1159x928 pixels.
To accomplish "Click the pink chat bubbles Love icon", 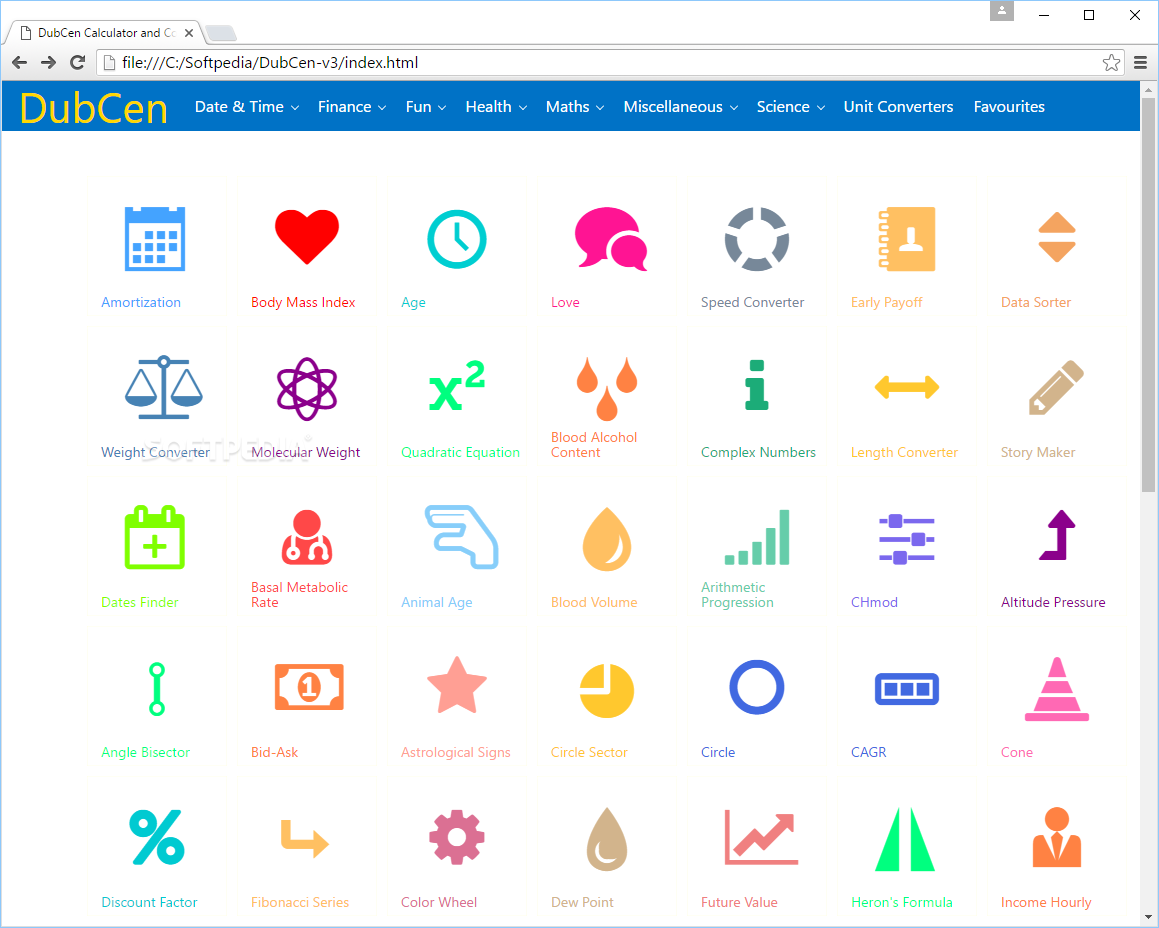I will 611,238.
